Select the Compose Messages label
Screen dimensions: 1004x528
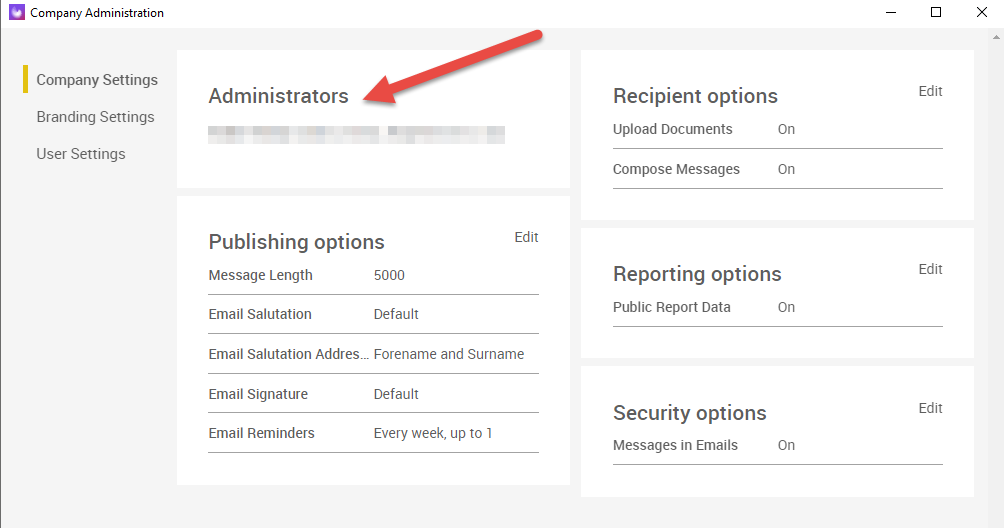click(x=676, y=170)
